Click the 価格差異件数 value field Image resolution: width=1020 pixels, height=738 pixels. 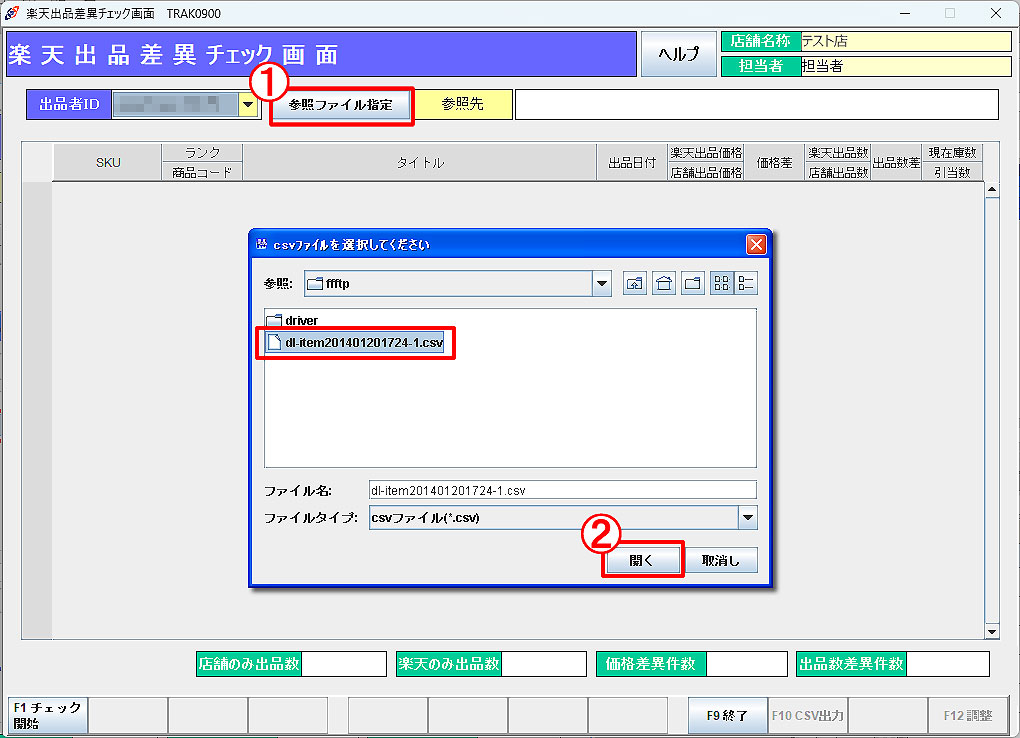pyautogui.click(x=746, y=664)
